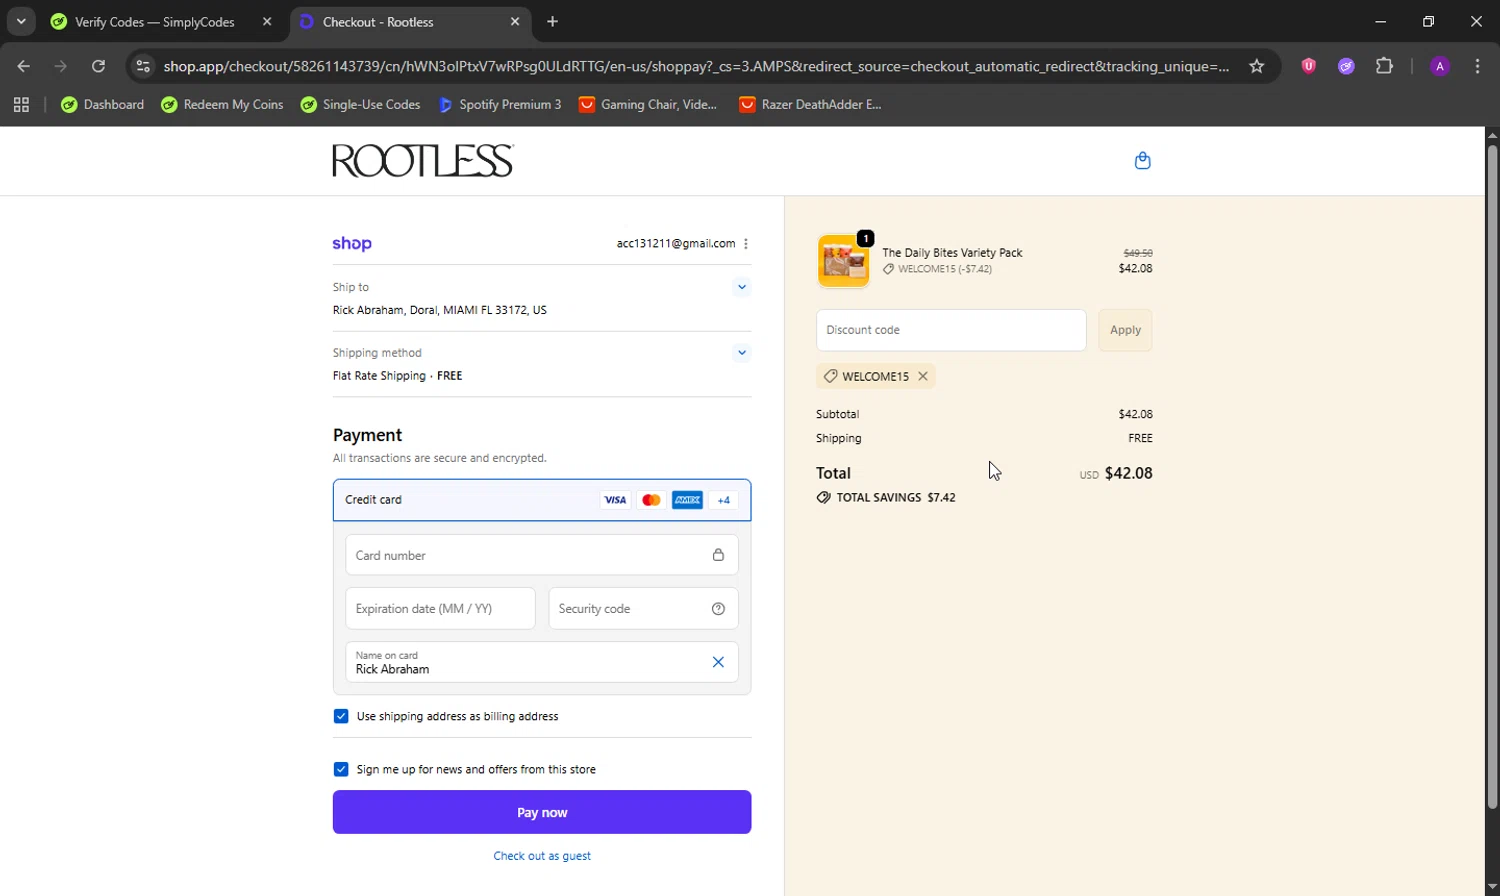Open the Single-Use Codes bookmark
The height and width of the screenshot is (896, 1500).
[x=360, y=104]
